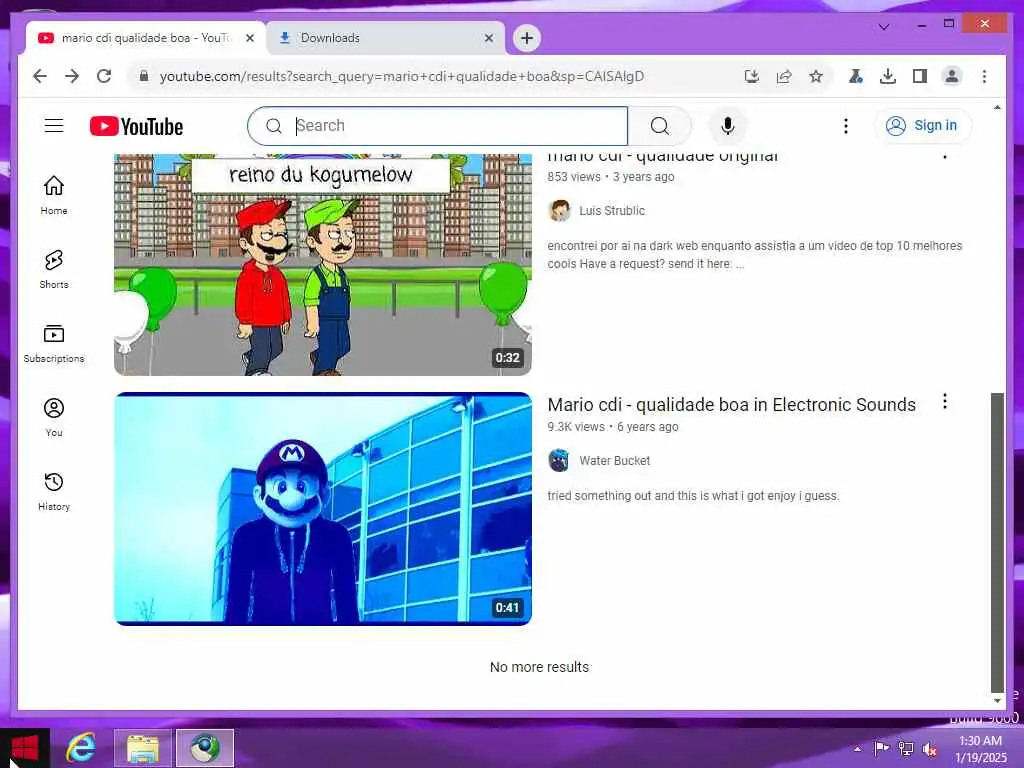This screenshot has height=768, width=1024.
Task: Open the Action Center flag icon
Action: click(x=881, y=749)
